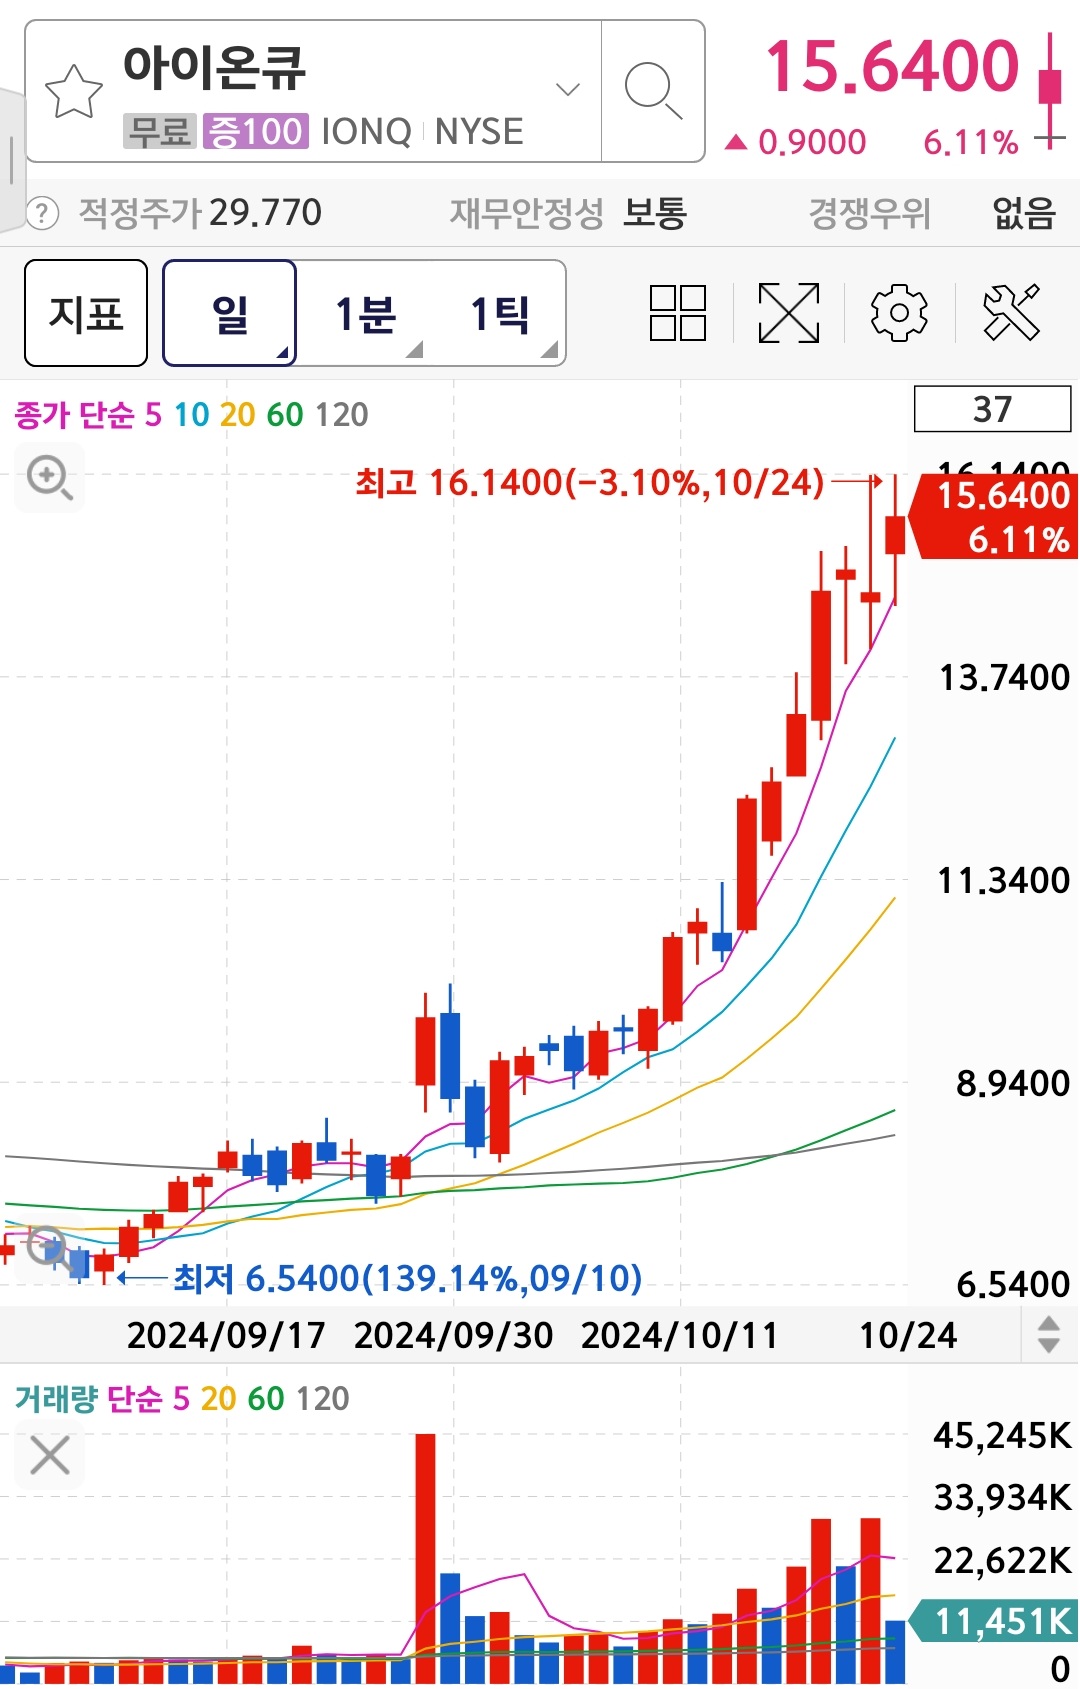Tap the tallest red volume bar
Viewport: 1080px width, 1689px height.
[425, 1558]
